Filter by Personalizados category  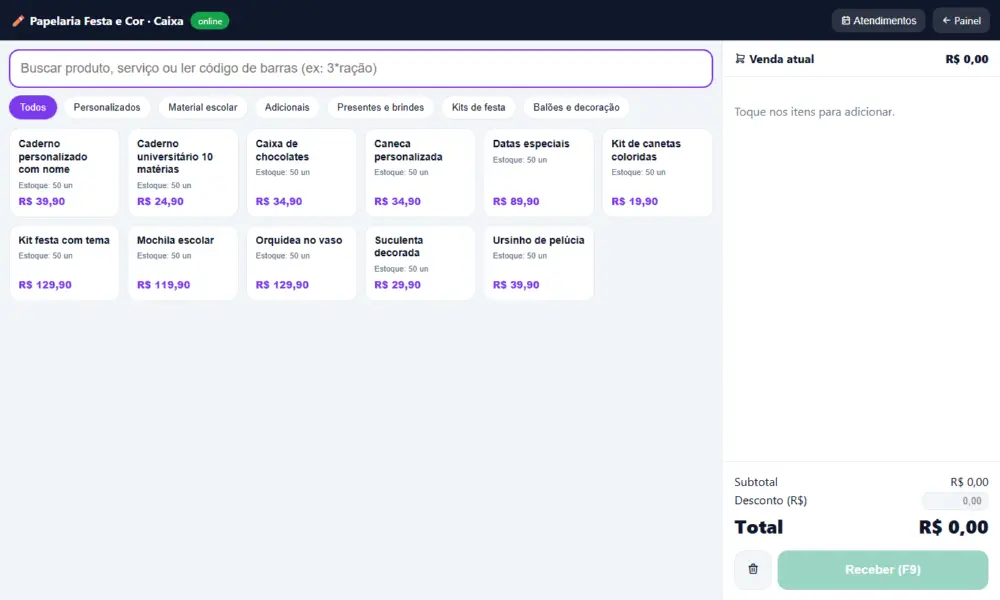[x=107, y=107]
